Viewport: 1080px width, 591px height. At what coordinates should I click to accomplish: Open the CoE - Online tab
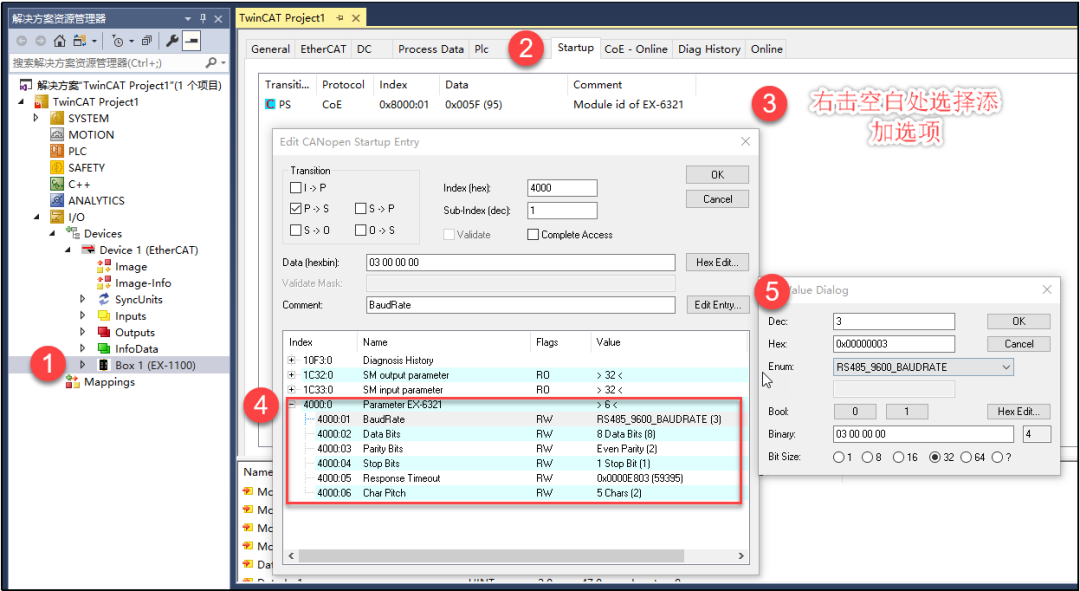pyautogui.click(x=636, y=49)
